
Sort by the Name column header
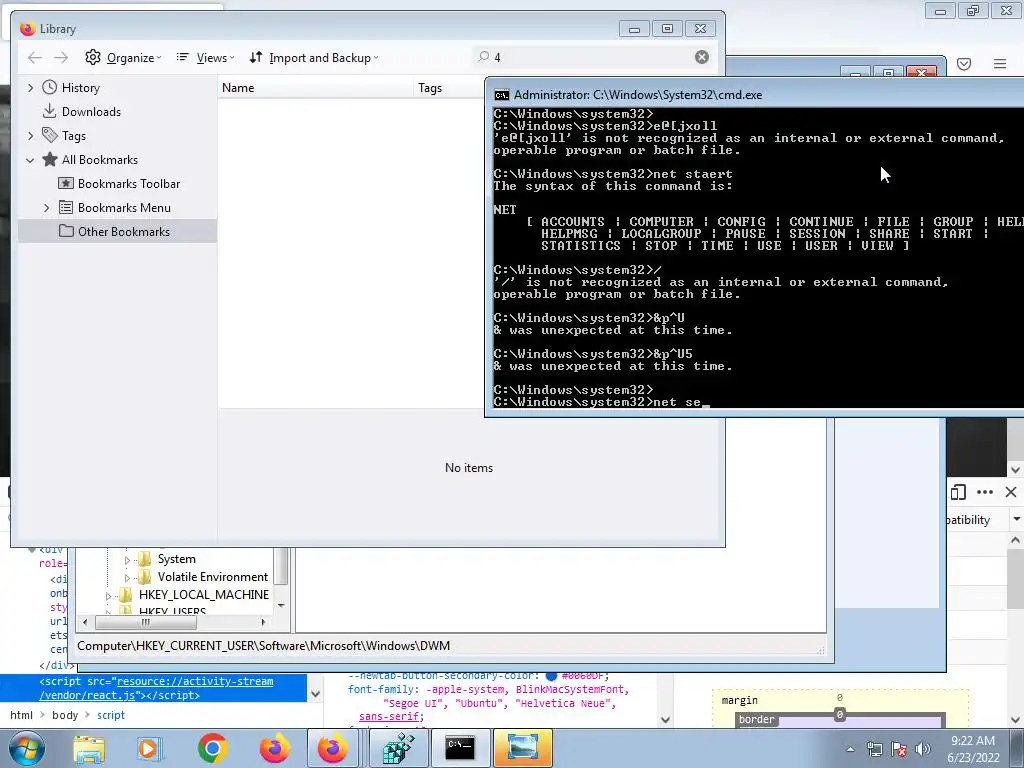tap(315, 88)
